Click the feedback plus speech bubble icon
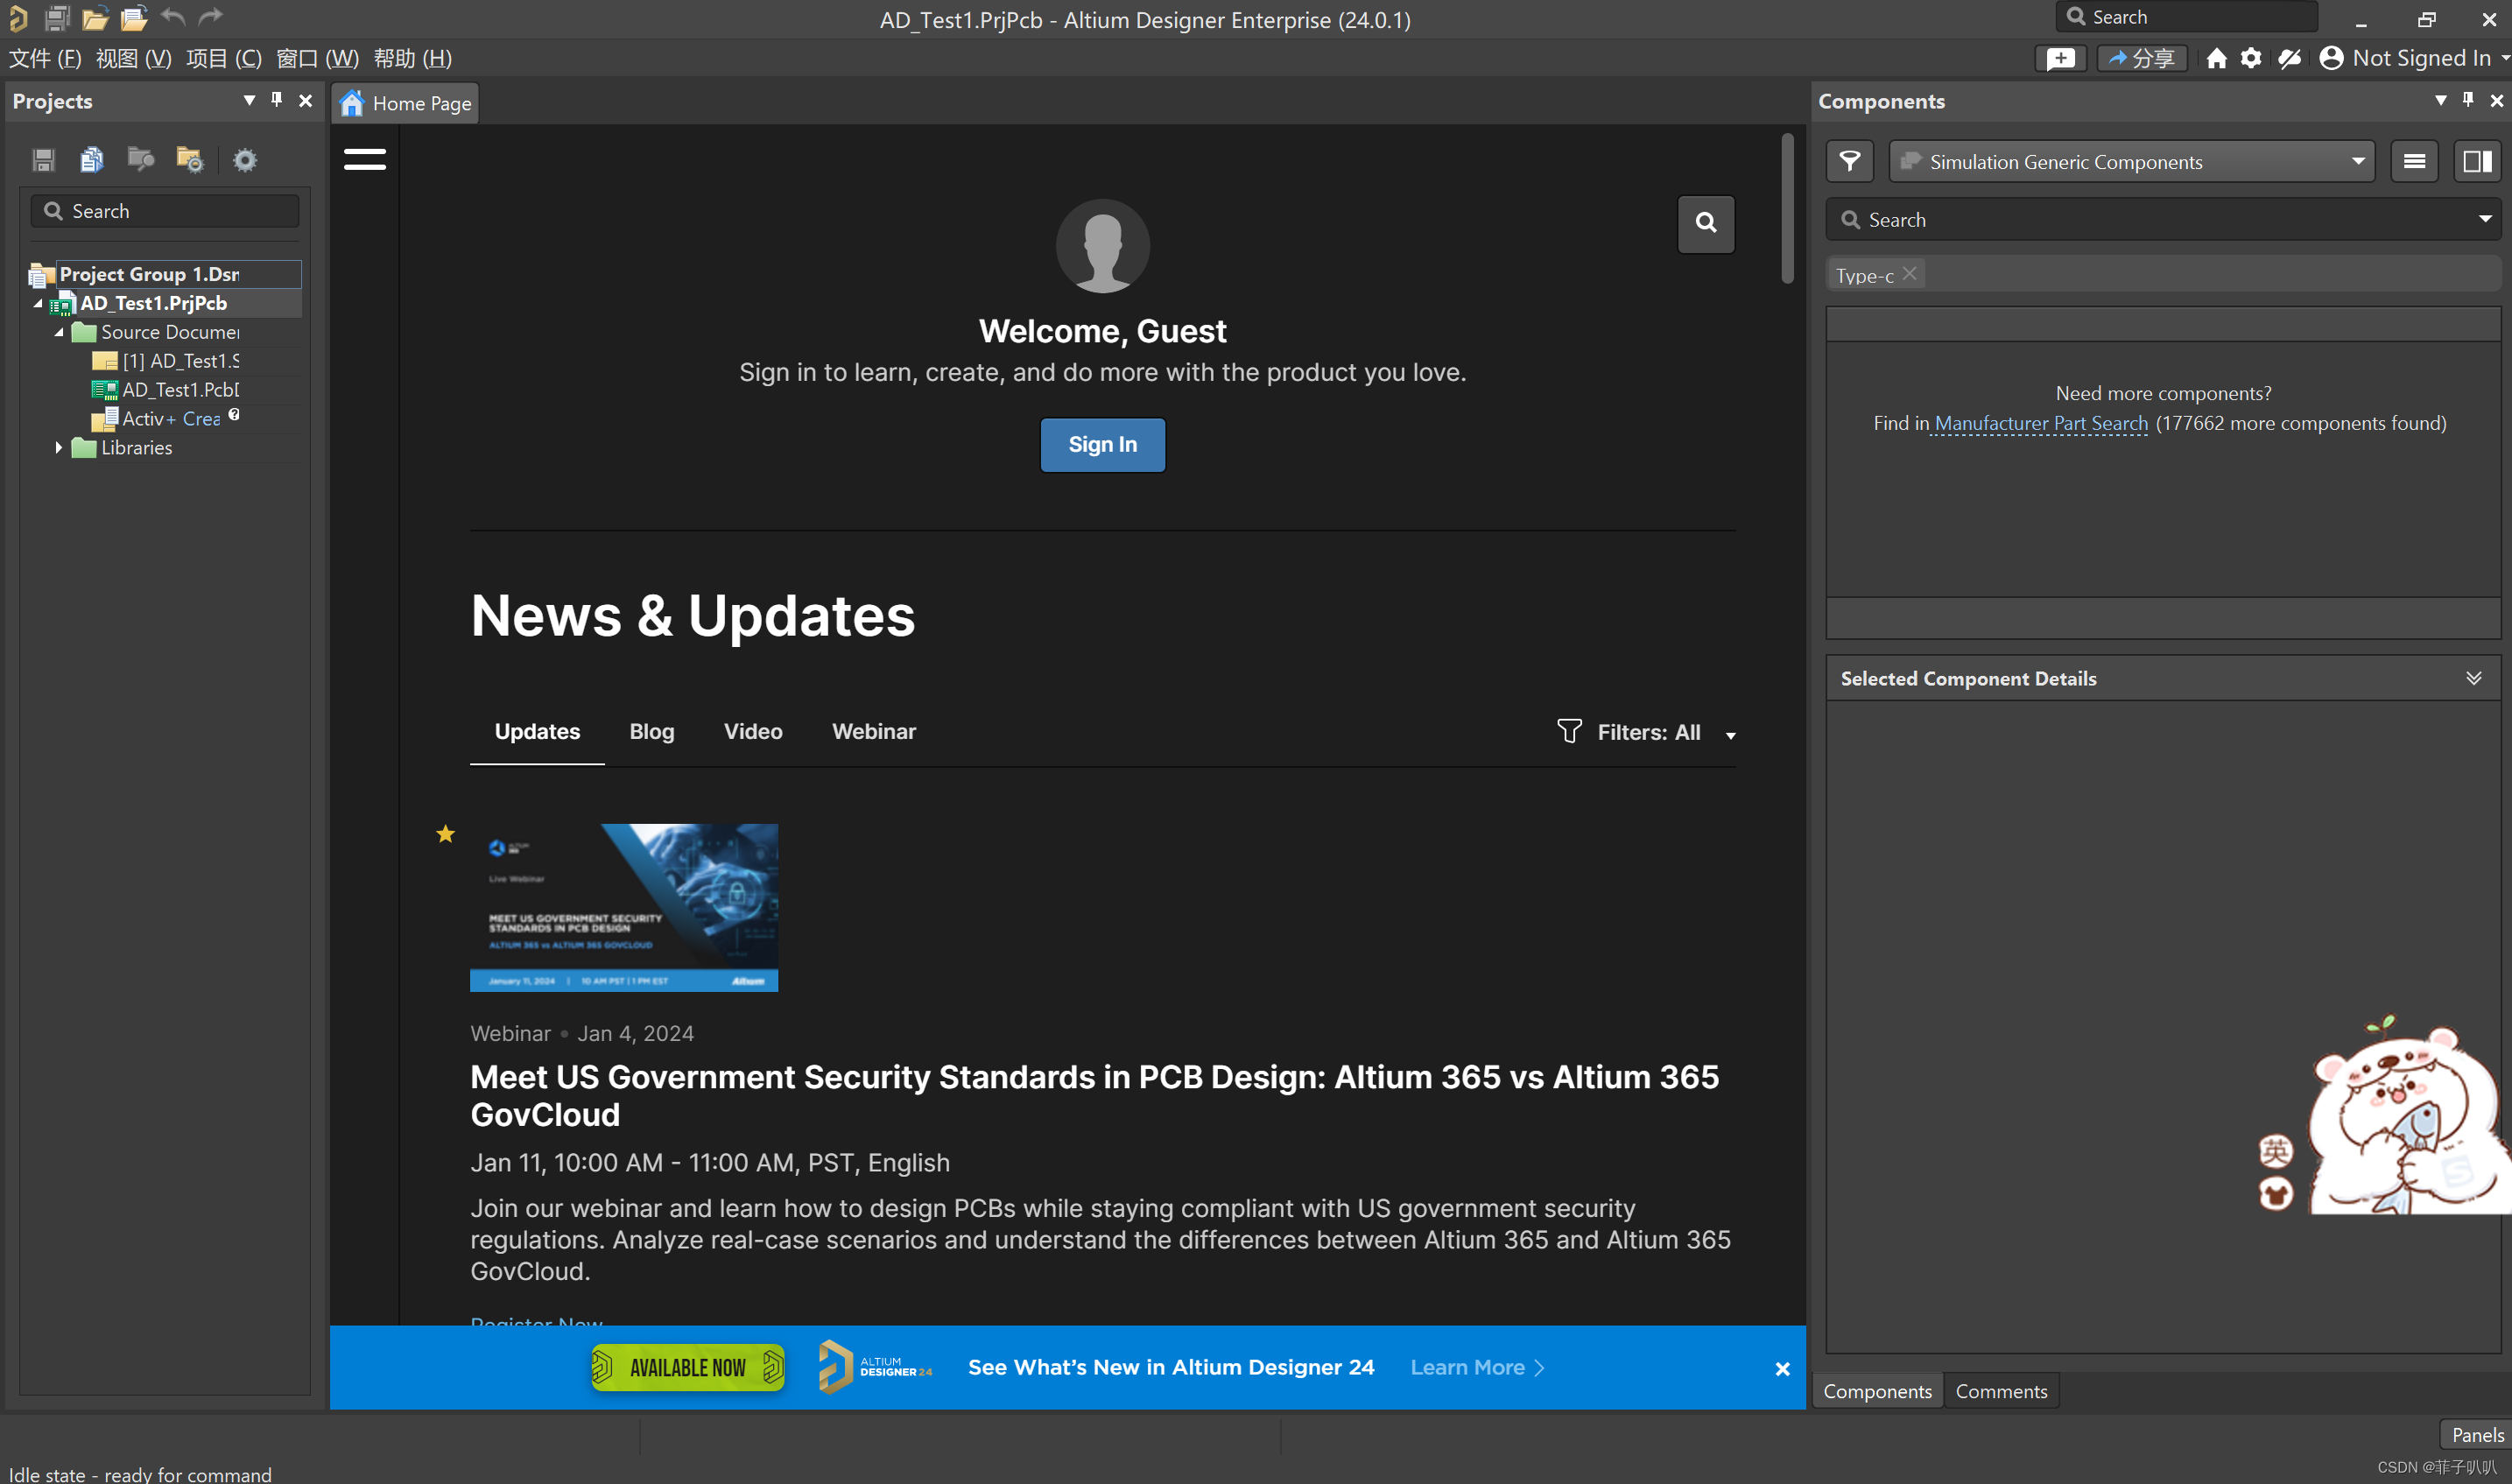The width and height of the screenshot is (2512, 1484). pyautogui.click(x=2060, y=58)
